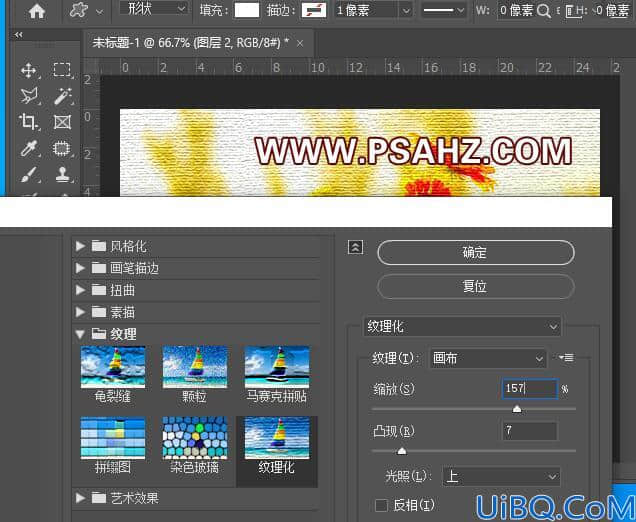Click the 凸现 value field showing 7
Screen dimensions: 636x522
pos(530,431)
